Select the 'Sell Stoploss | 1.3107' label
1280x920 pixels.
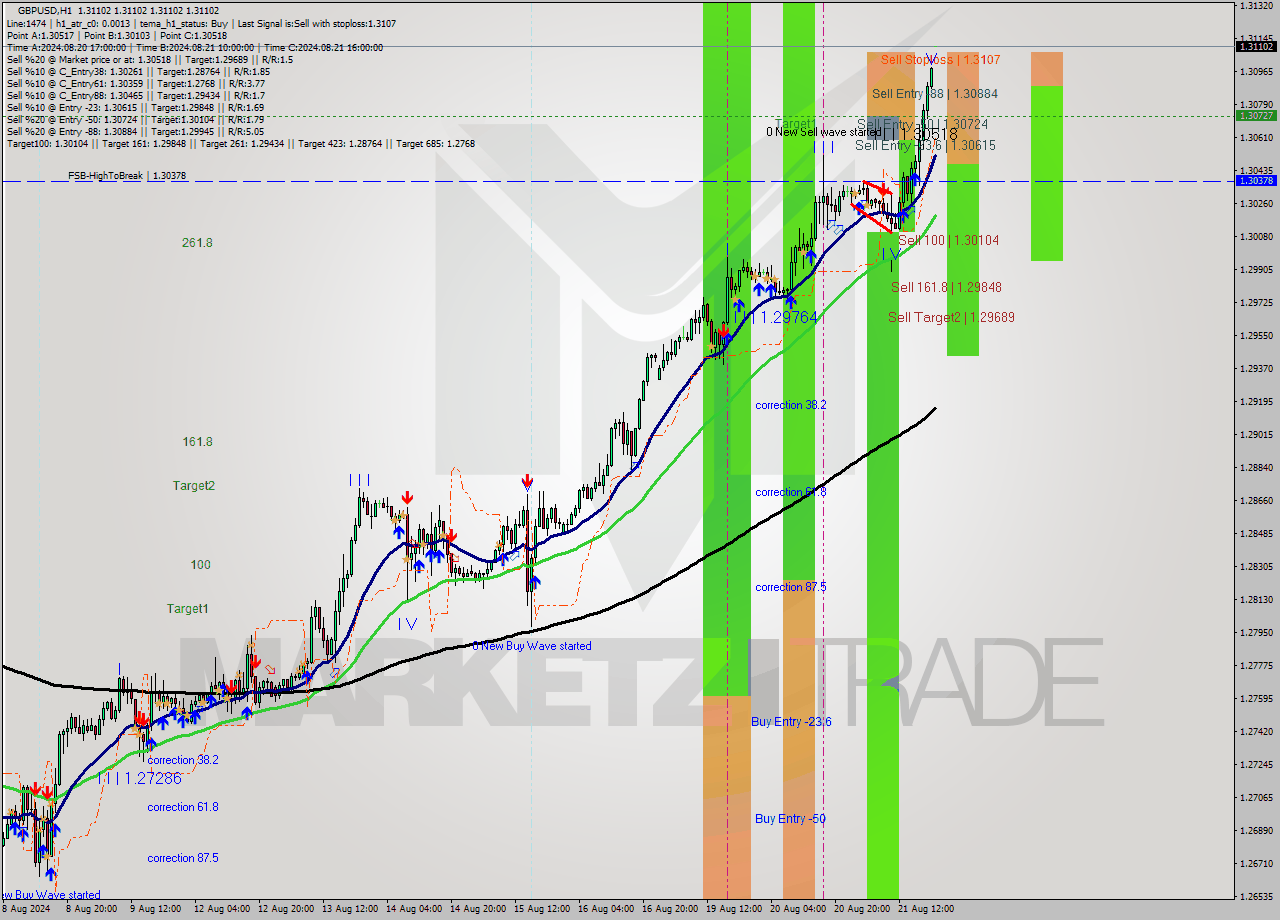click(940, 59)
